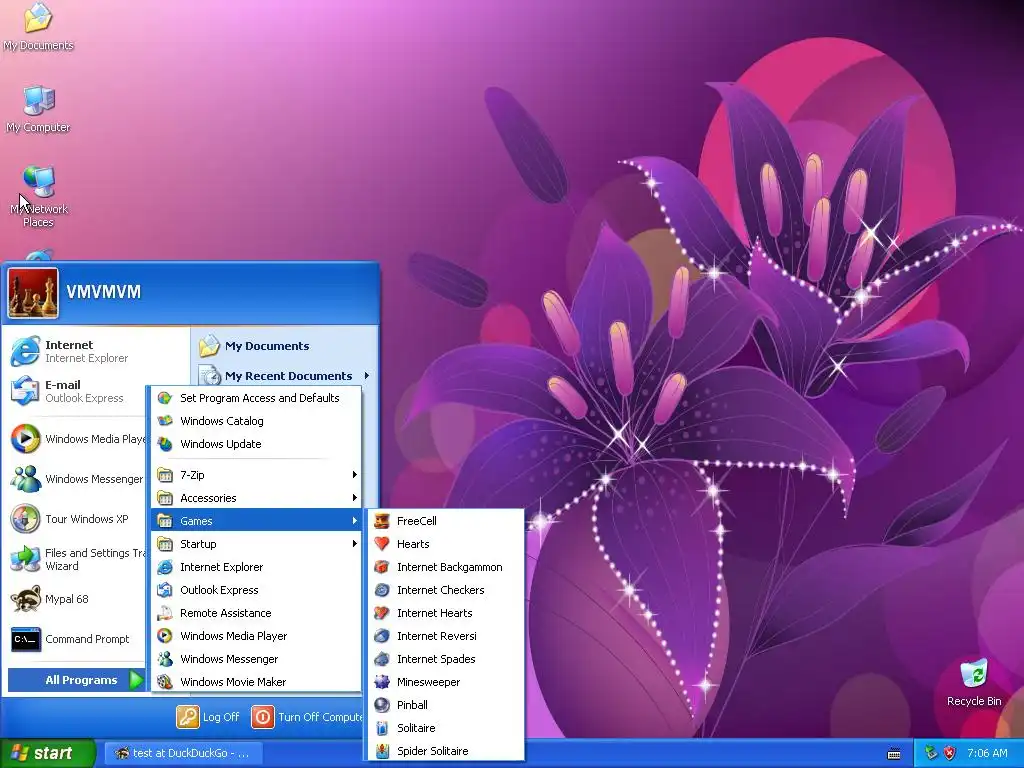Click the Remote Assistance icon
Screen dimensions: 1024x768
click(165, 613)
